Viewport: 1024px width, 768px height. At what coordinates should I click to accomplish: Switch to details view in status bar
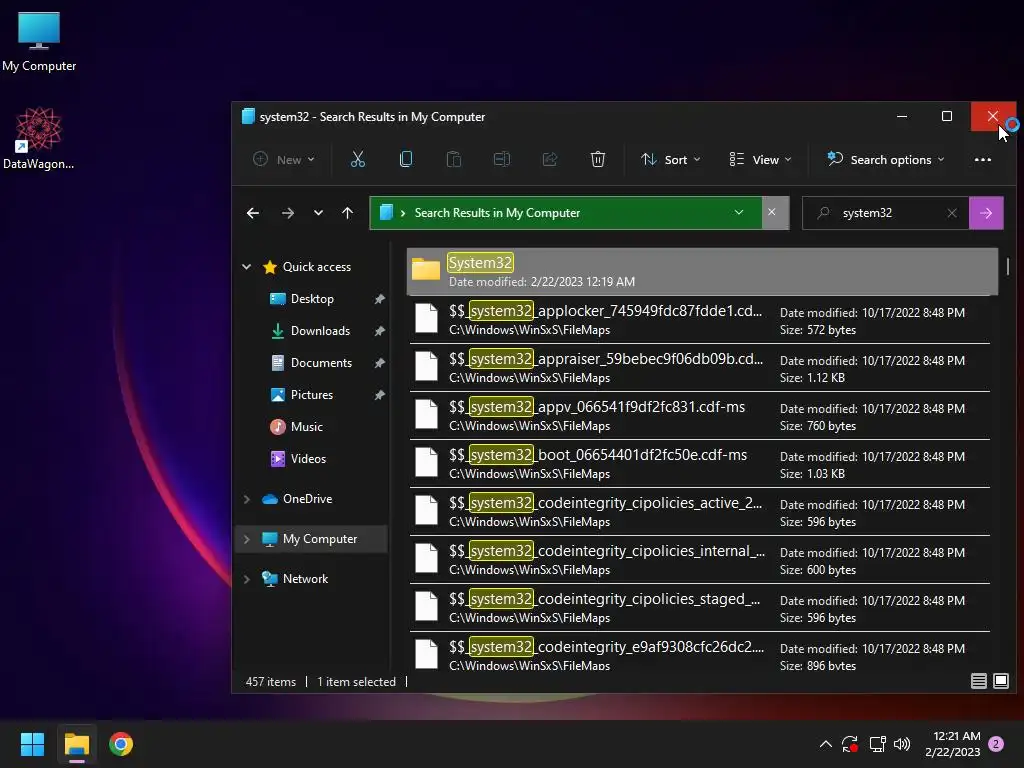978,681
